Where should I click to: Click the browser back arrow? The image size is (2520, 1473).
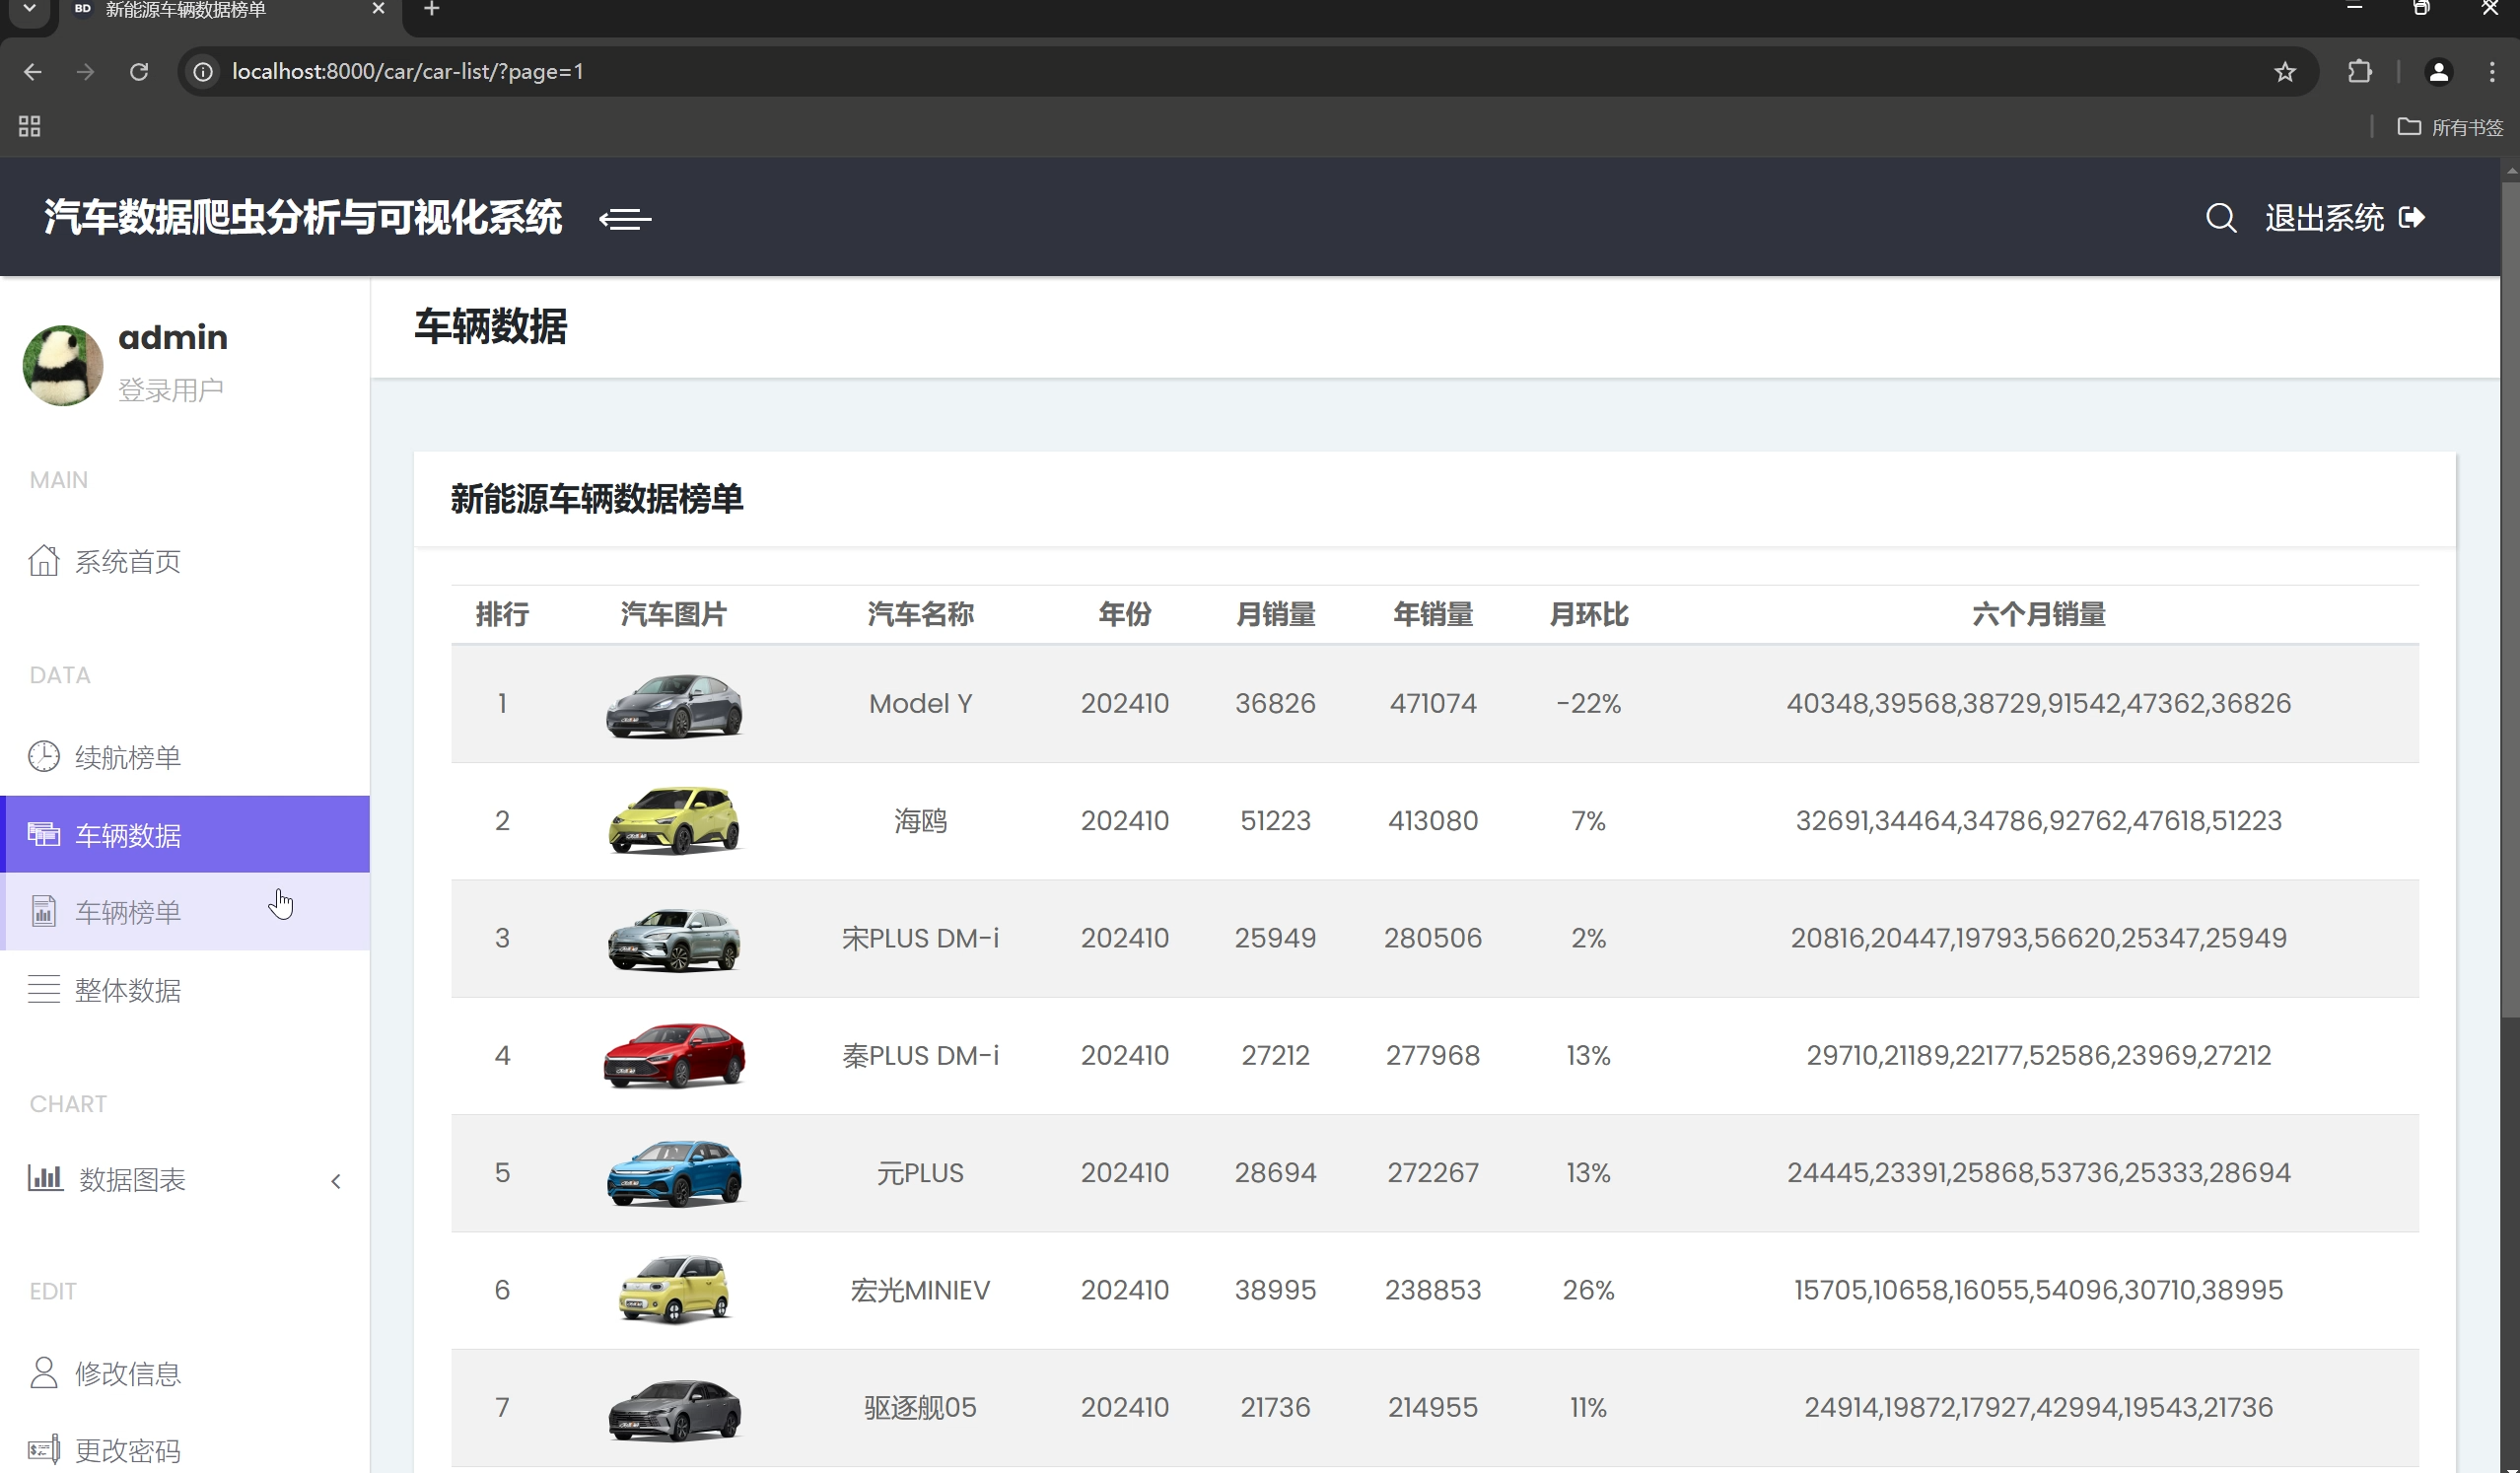click(32, 72)
